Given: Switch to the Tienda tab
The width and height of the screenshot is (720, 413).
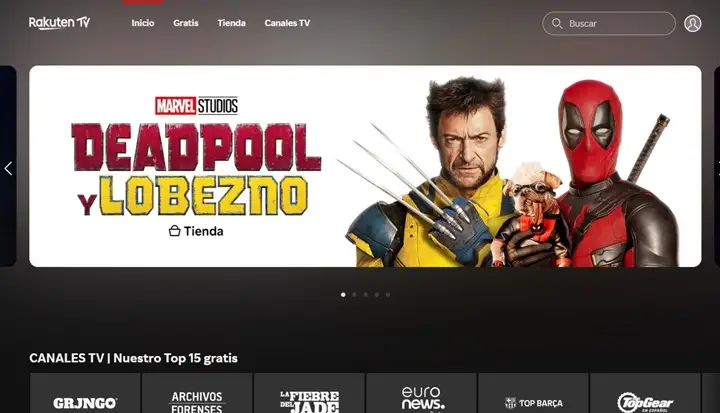Looking at the screenshot, I should [x=231, y=23].
